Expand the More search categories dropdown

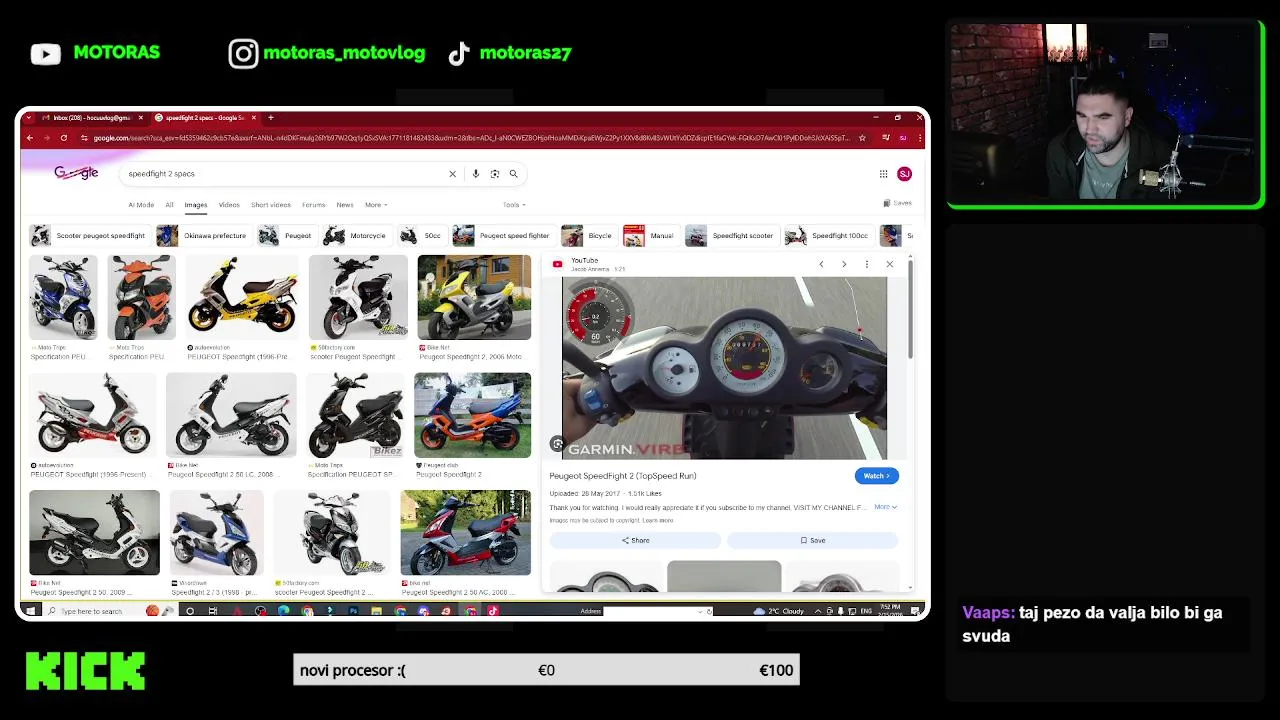[376, 205]
